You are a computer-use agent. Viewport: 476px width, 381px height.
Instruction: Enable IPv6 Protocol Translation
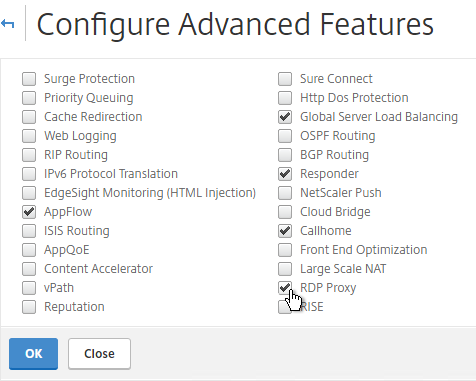(x=29, y=174)
